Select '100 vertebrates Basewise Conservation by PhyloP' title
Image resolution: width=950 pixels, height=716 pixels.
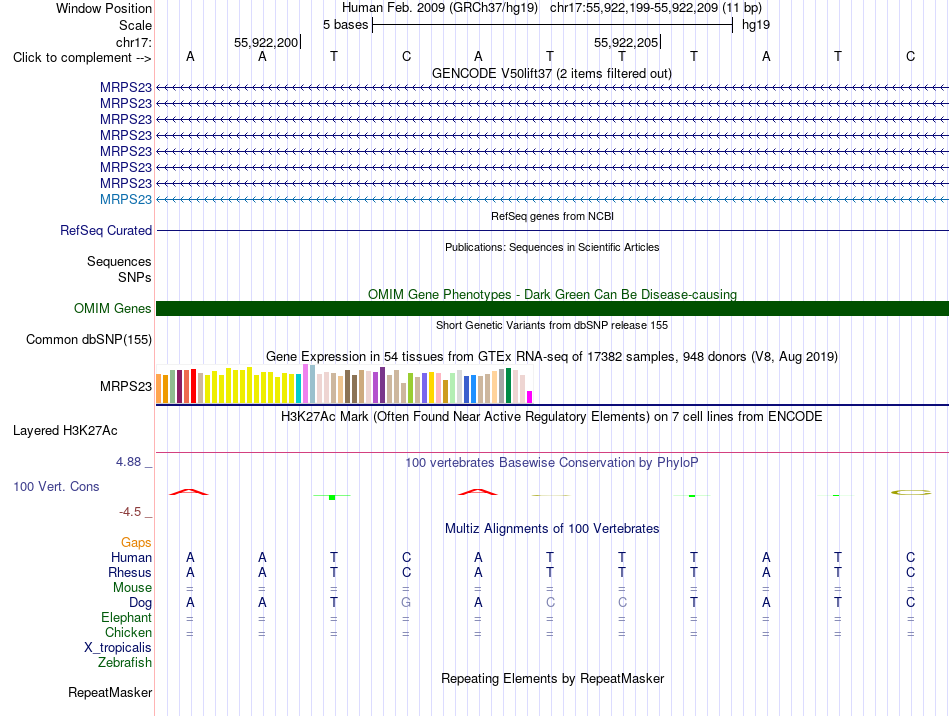552,463
